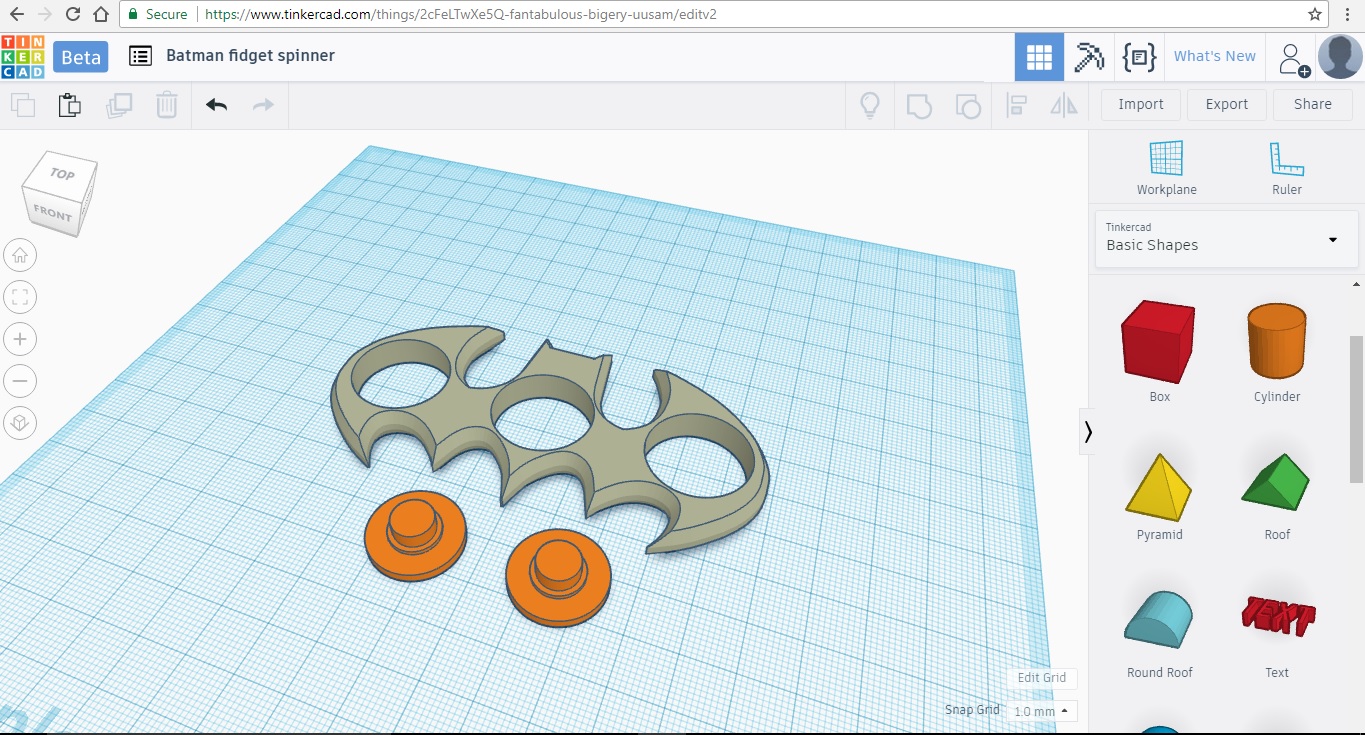
Task: Click the Flip mirror icon
Action: coord(1064,105)
